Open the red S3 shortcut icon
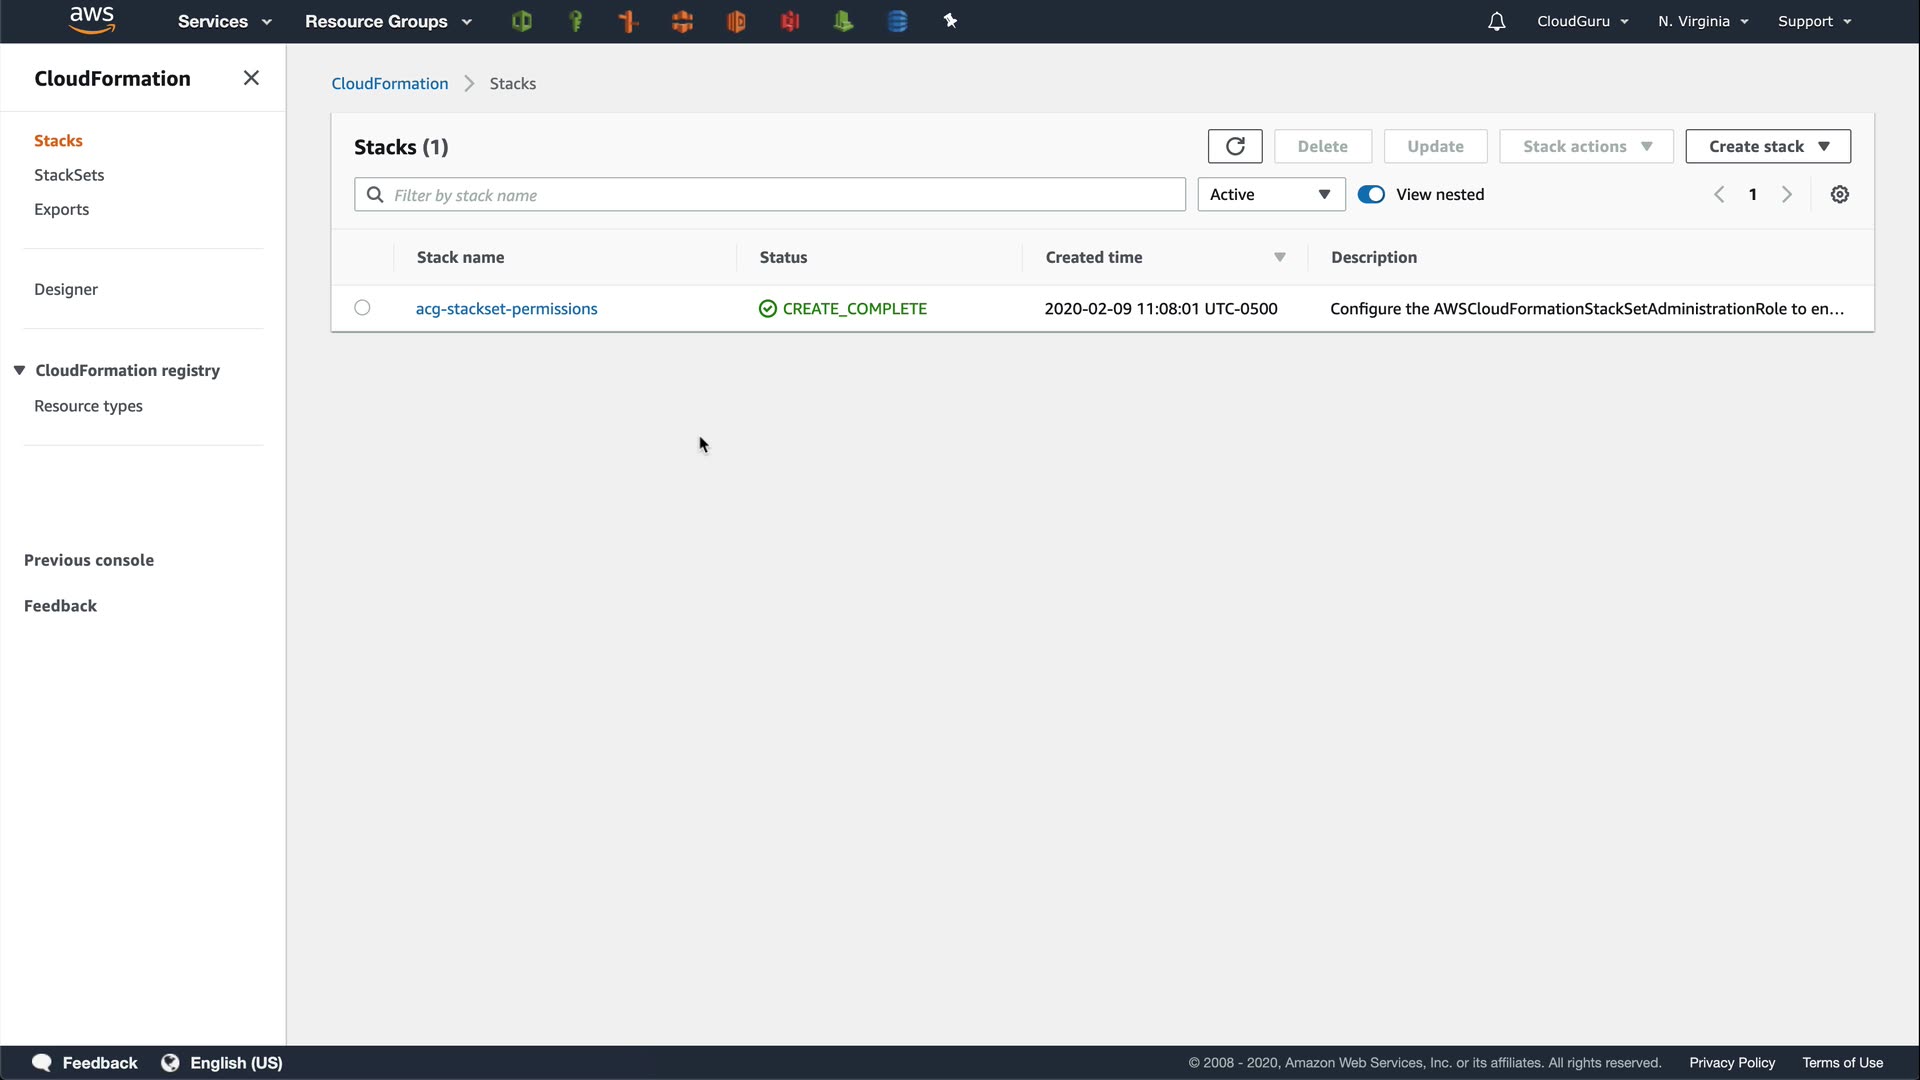 790,21
